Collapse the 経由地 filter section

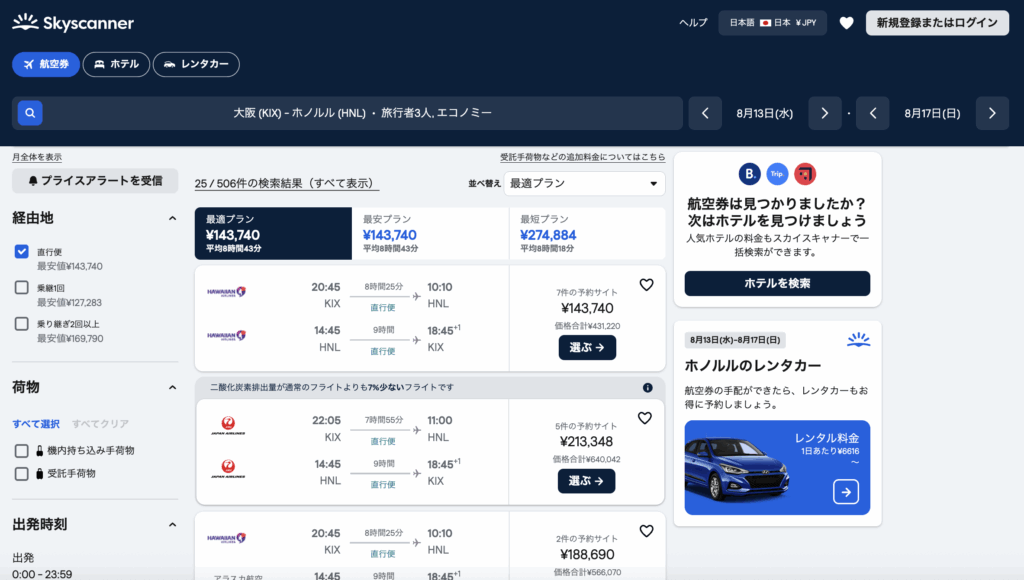tap(172, 218)
